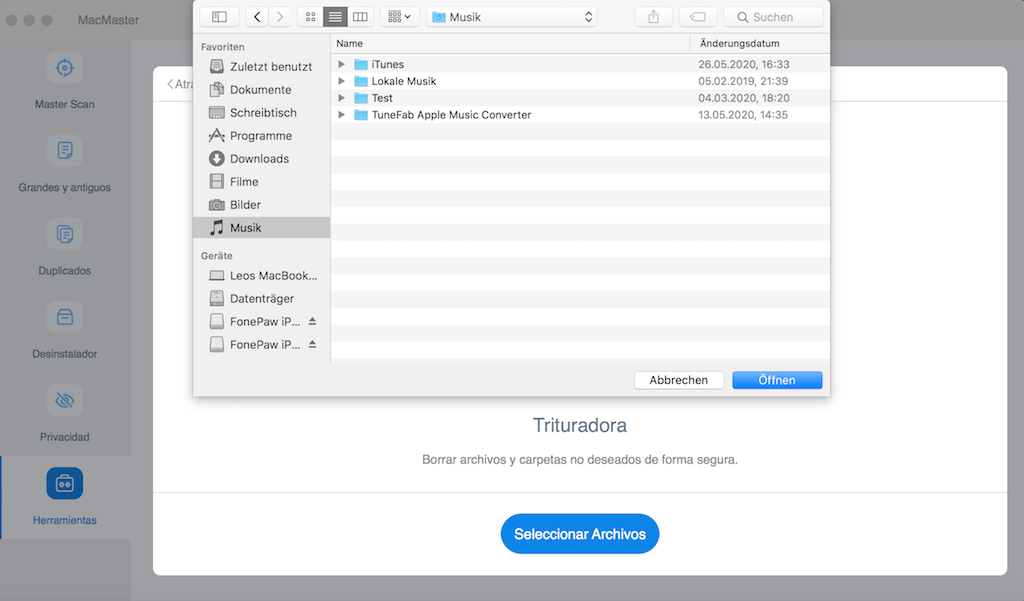Viewport: 1024px width, 601px height.
Task: Select Schreibtisch in sidebar
Action: coord(261,112)
